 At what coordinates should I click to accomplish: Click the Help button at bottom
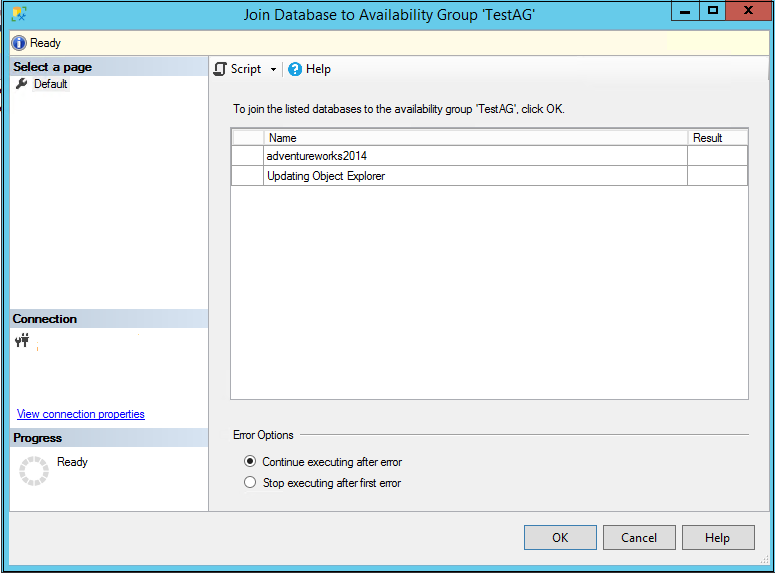point(717,537)
